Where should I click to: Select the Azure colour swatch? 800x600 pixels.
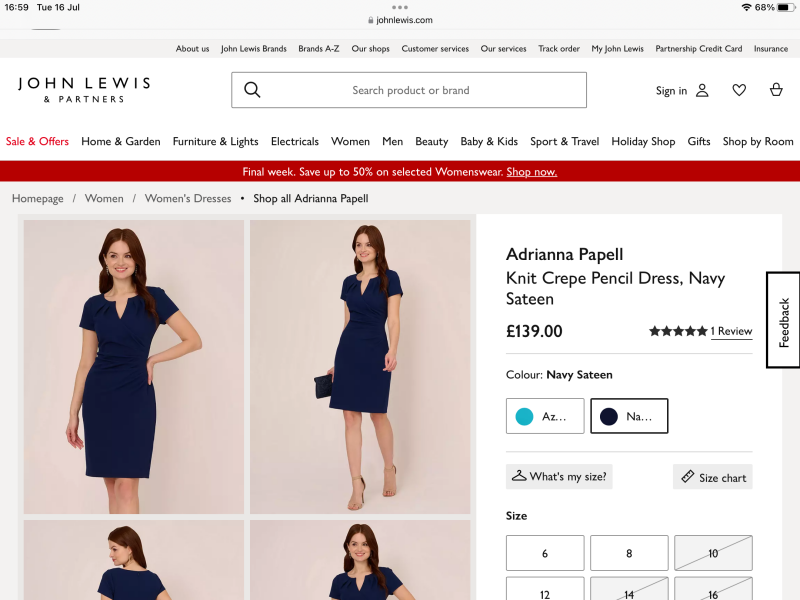click(x=544, y=416)
